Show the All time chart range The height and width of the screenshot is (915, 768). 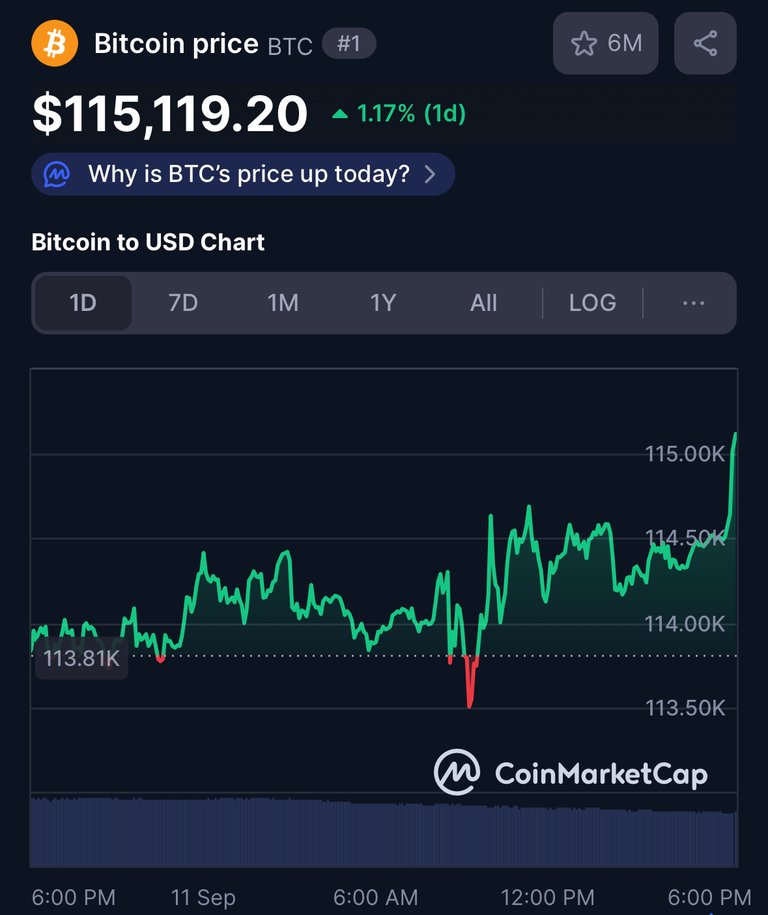click(484, 303)
